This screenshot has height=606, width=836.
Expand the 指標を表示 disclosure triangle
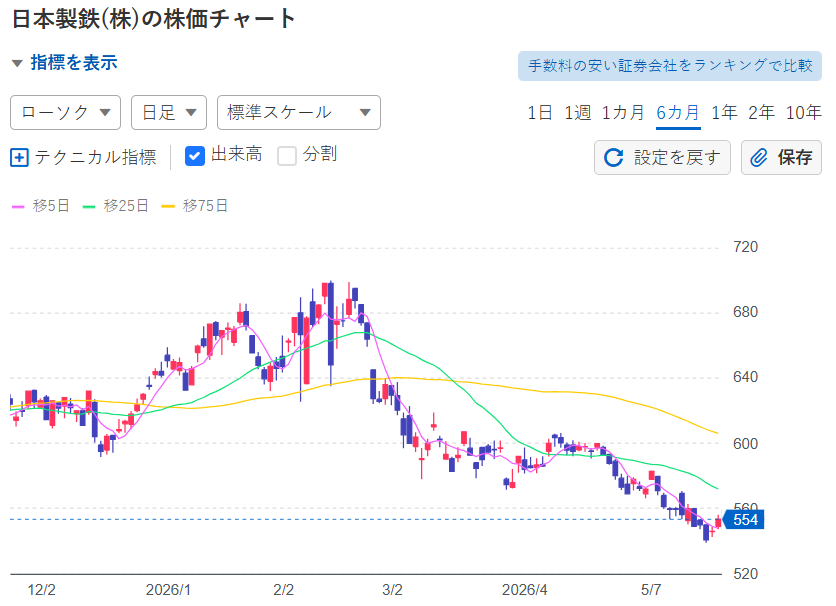(x=17, y=63)
